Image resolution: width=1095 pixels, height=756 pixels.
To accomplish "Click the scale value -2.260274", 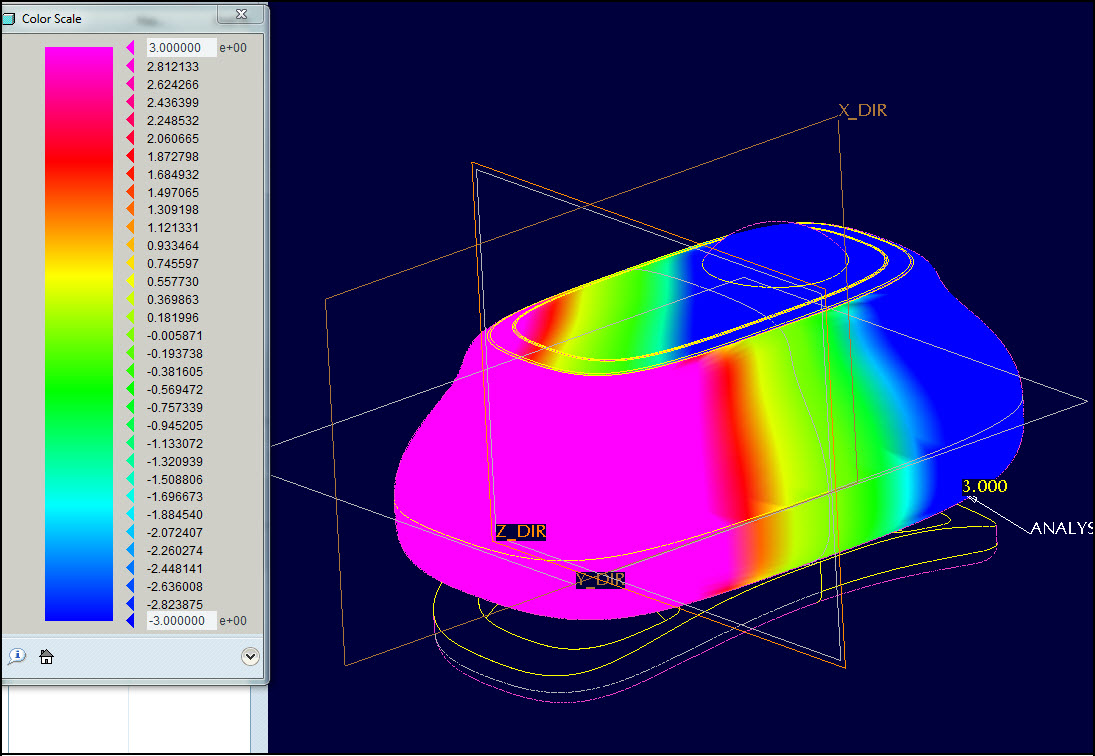I will [175, 550].
